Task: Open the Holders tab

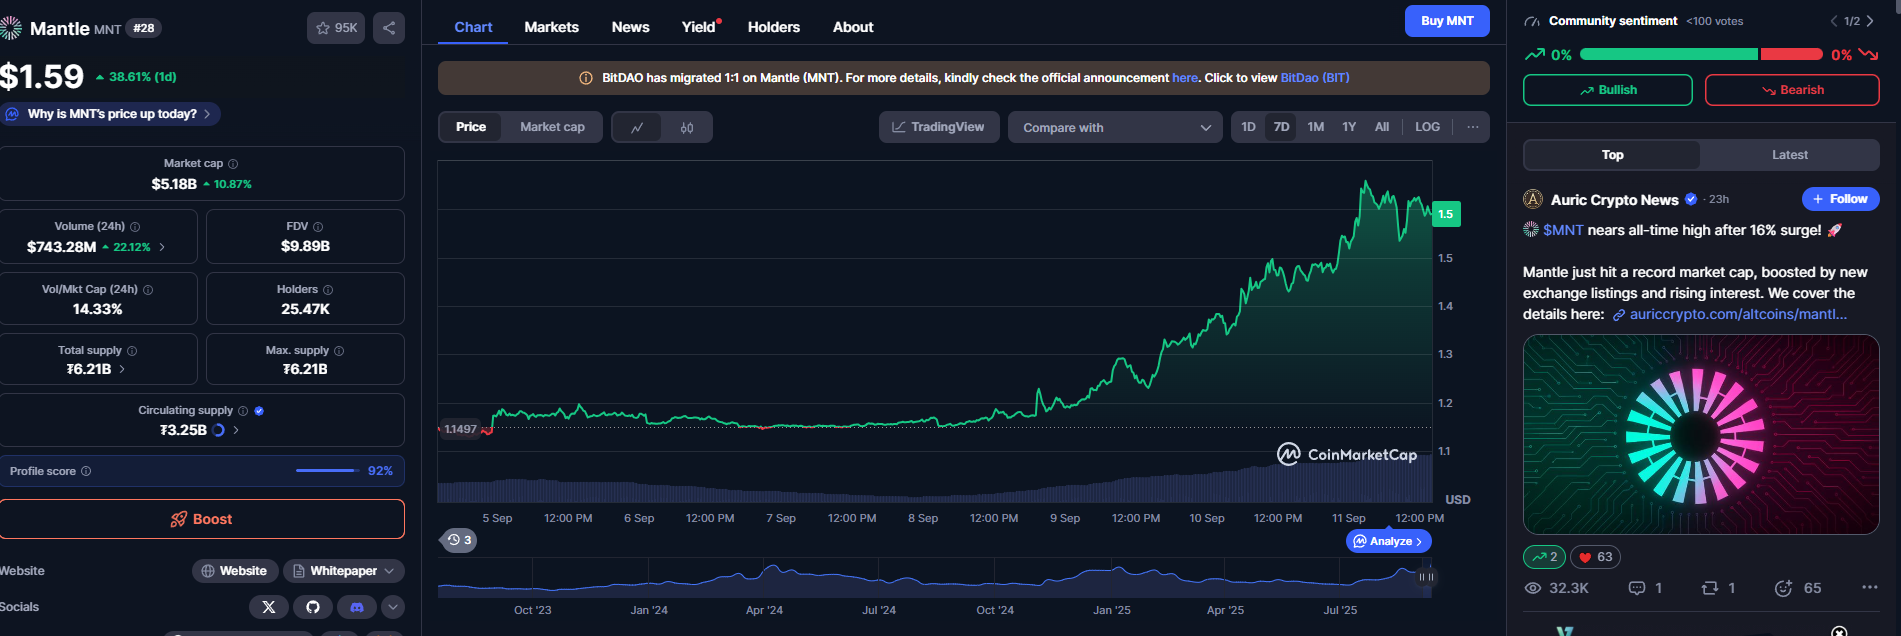Action: pyautogui.click(x=774, y=27)
